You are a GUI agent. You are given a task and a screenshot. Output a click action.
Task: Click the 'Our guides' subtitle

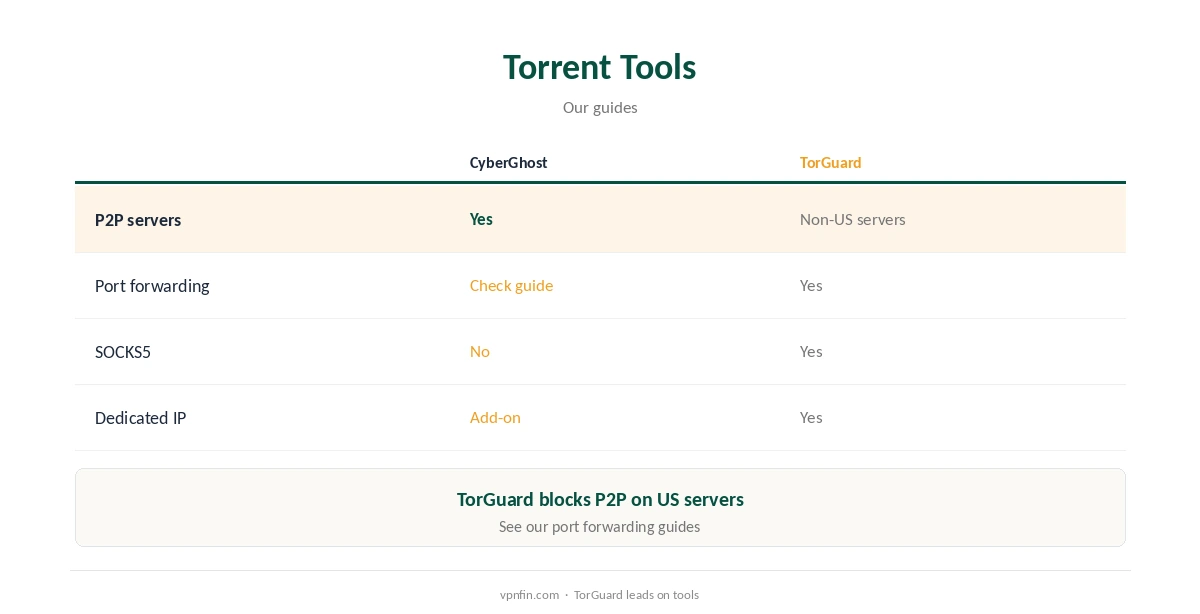[x=600, y=107]
